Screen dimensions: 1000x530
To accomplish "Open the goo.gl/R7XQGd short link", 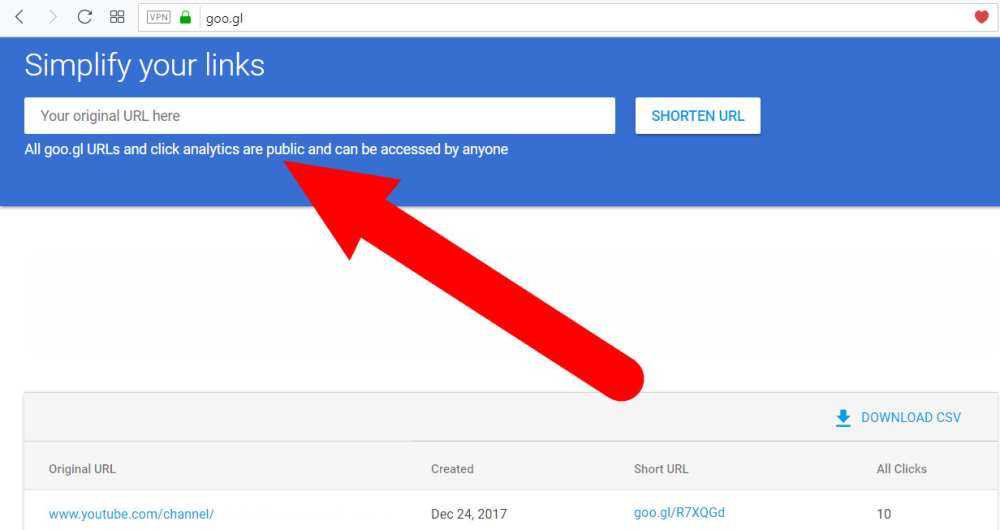I will pyautogui.click(x=679, y=513).
